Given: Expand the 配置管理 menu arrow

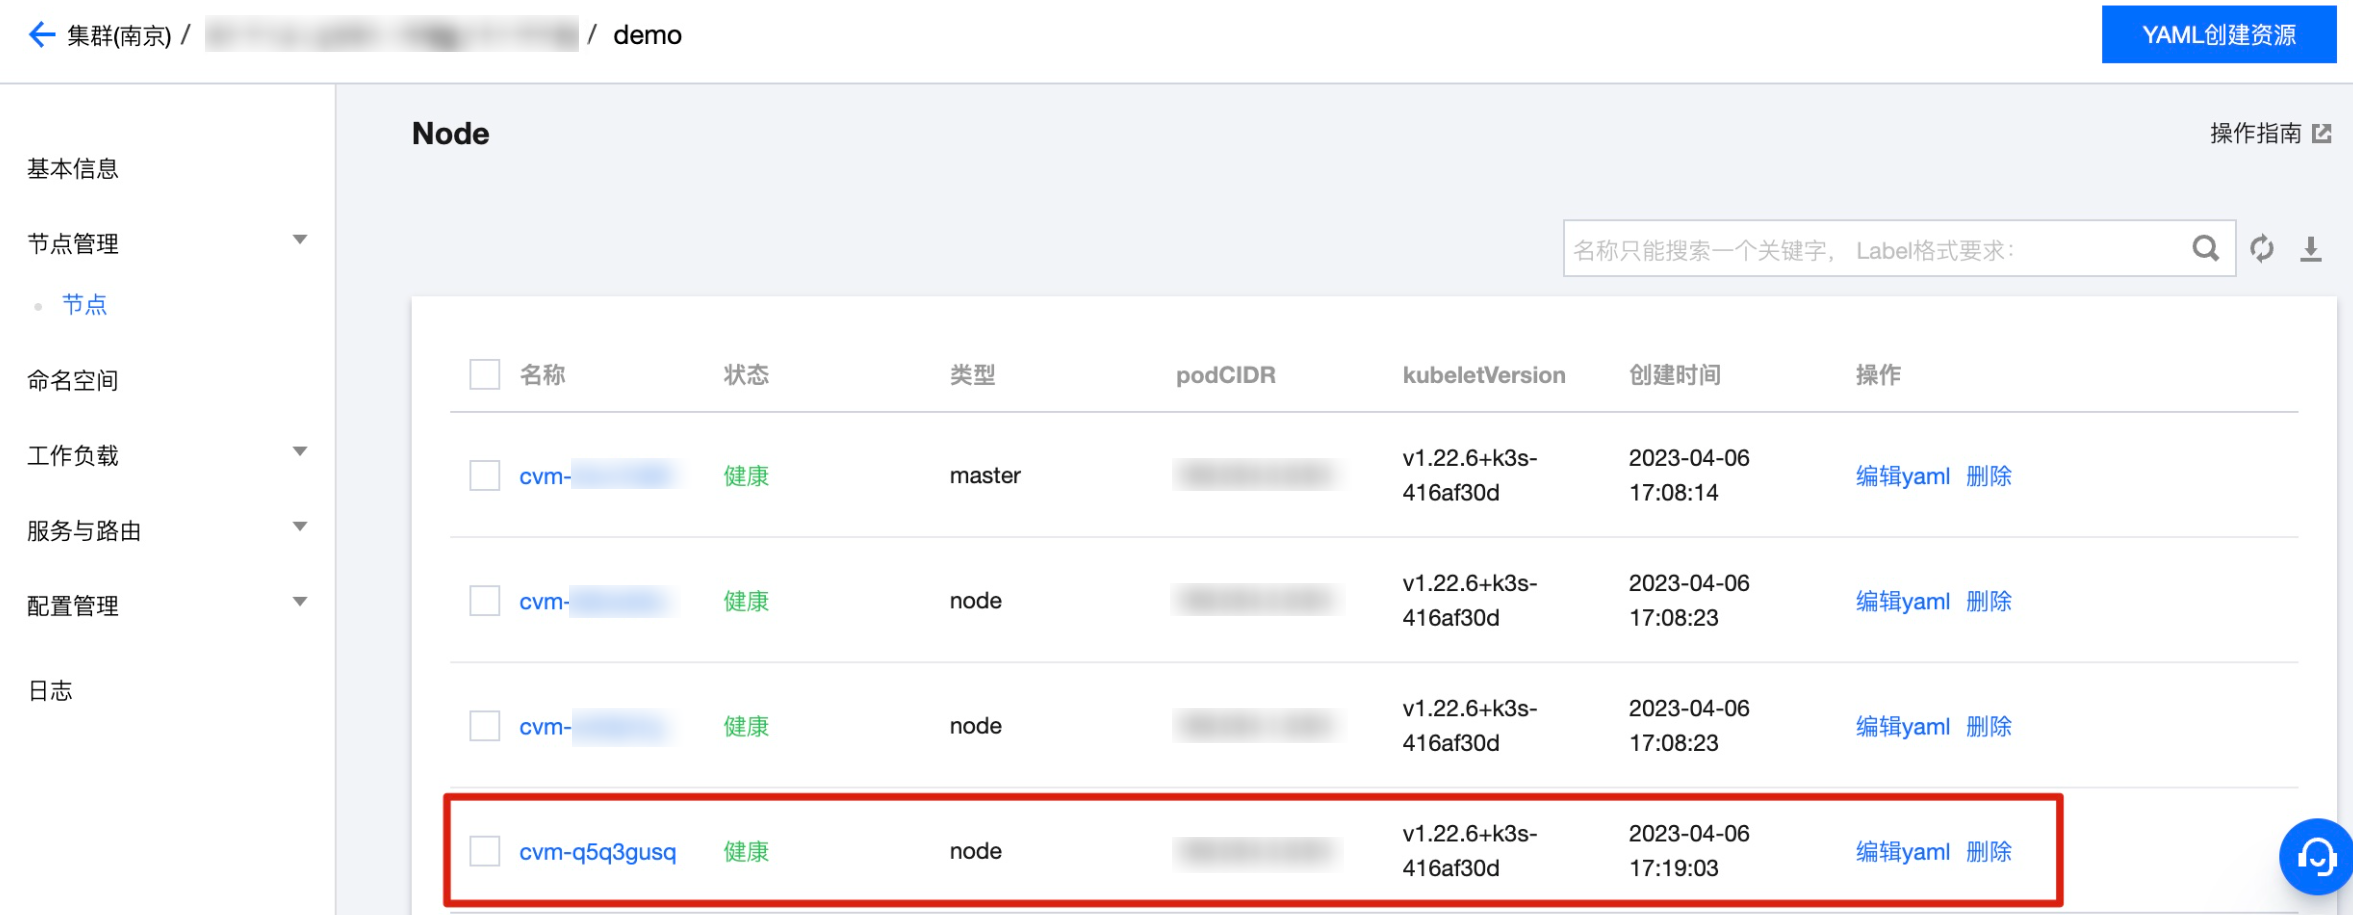Looking at the screenshot, I should coord(299,602).
